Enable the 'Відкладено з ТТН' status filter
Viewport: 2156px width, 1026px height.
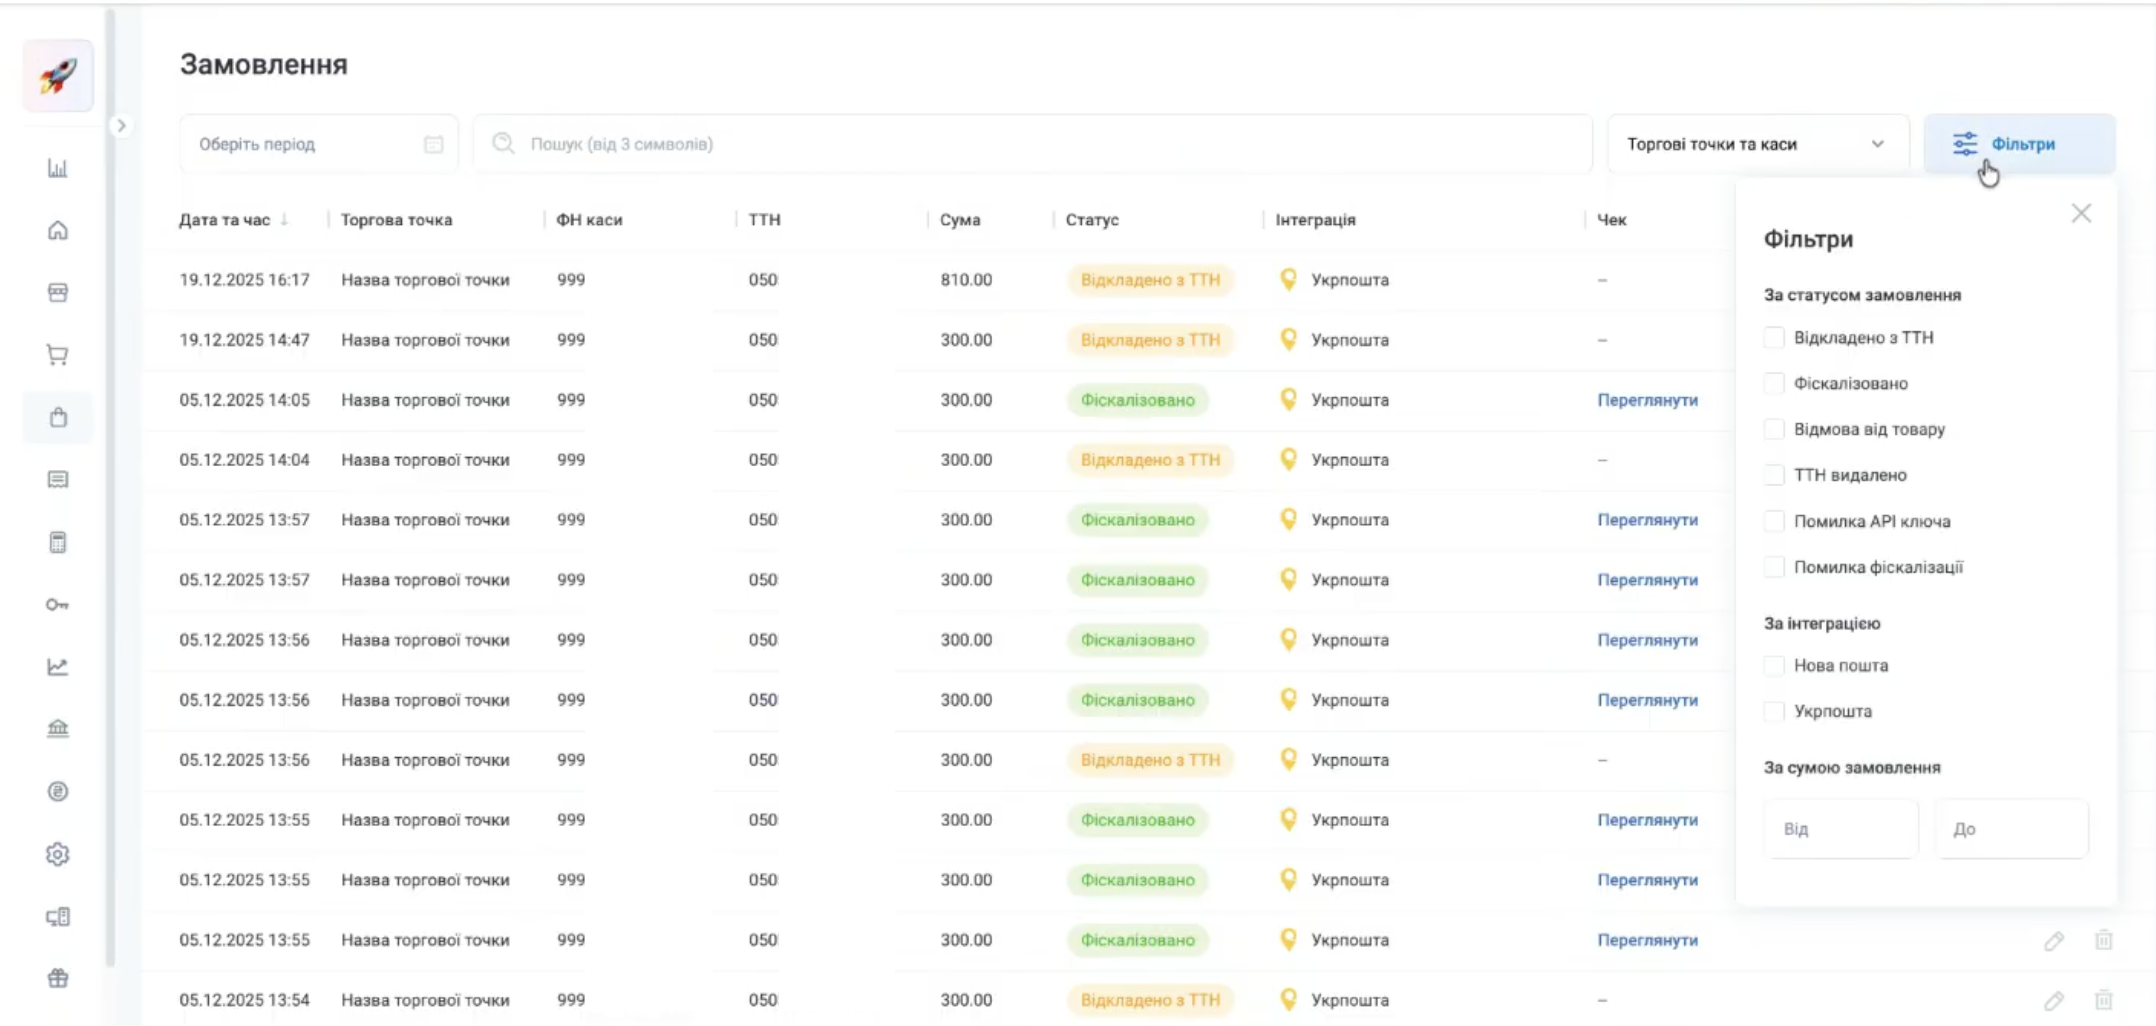1774,338
